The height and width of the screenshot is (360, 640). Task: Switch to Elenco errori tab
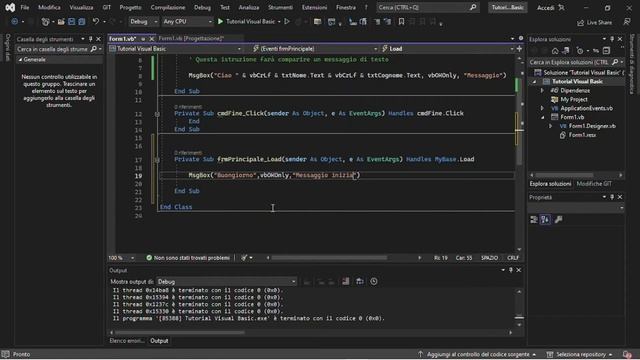point(127,341)
